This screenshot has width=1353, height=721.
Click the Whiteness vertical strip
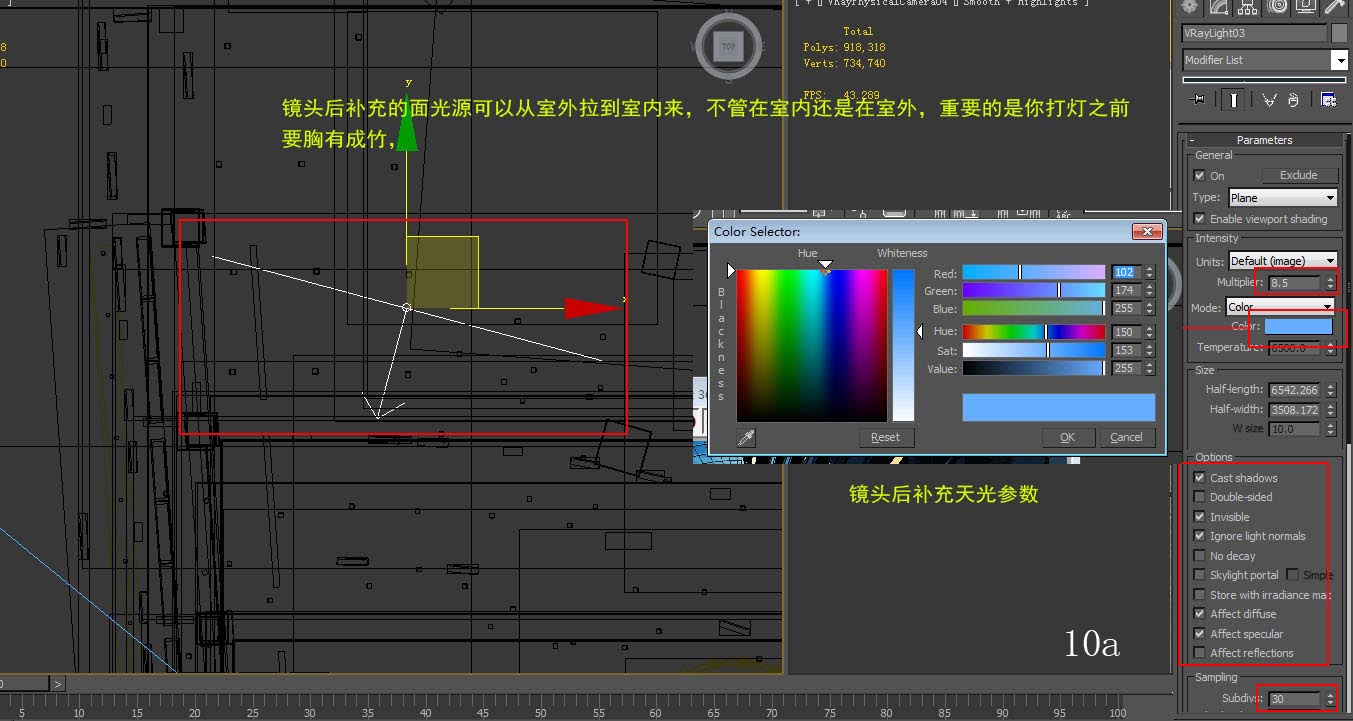(903, 345)
